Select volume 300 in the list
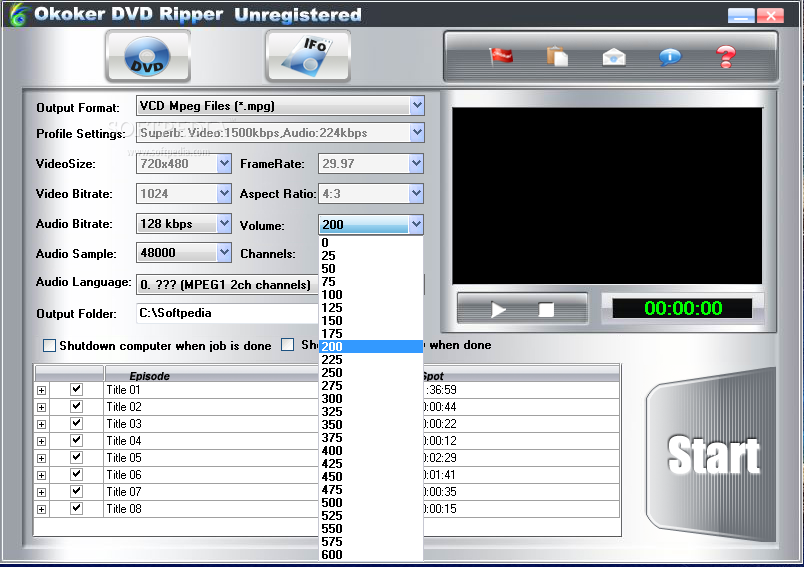The image size is (804, 567). (x=371, y=399)
